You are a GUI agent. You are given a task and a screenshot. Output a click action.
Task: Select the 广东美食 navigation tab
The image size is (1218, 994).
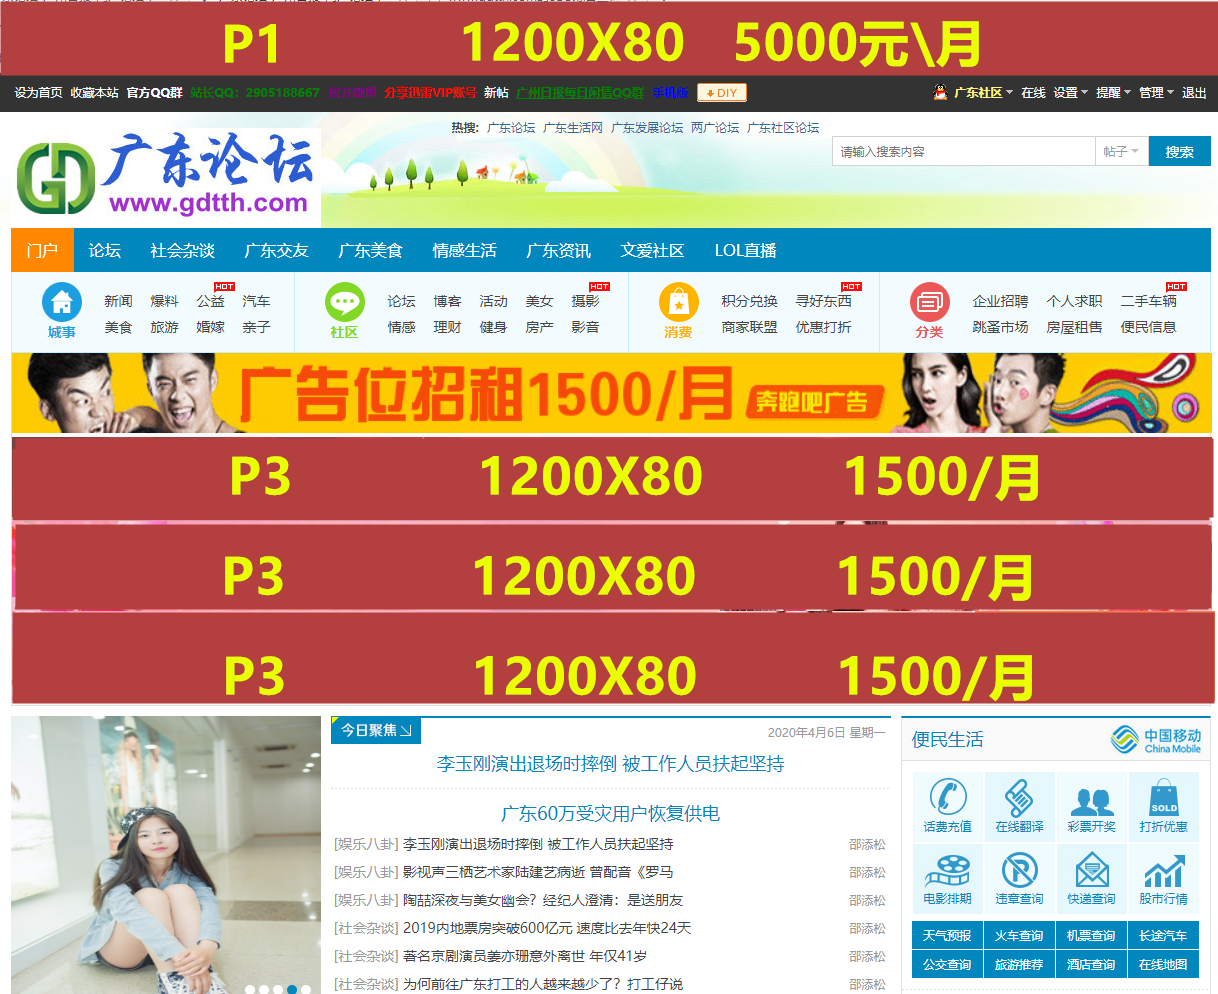point(371,250)
